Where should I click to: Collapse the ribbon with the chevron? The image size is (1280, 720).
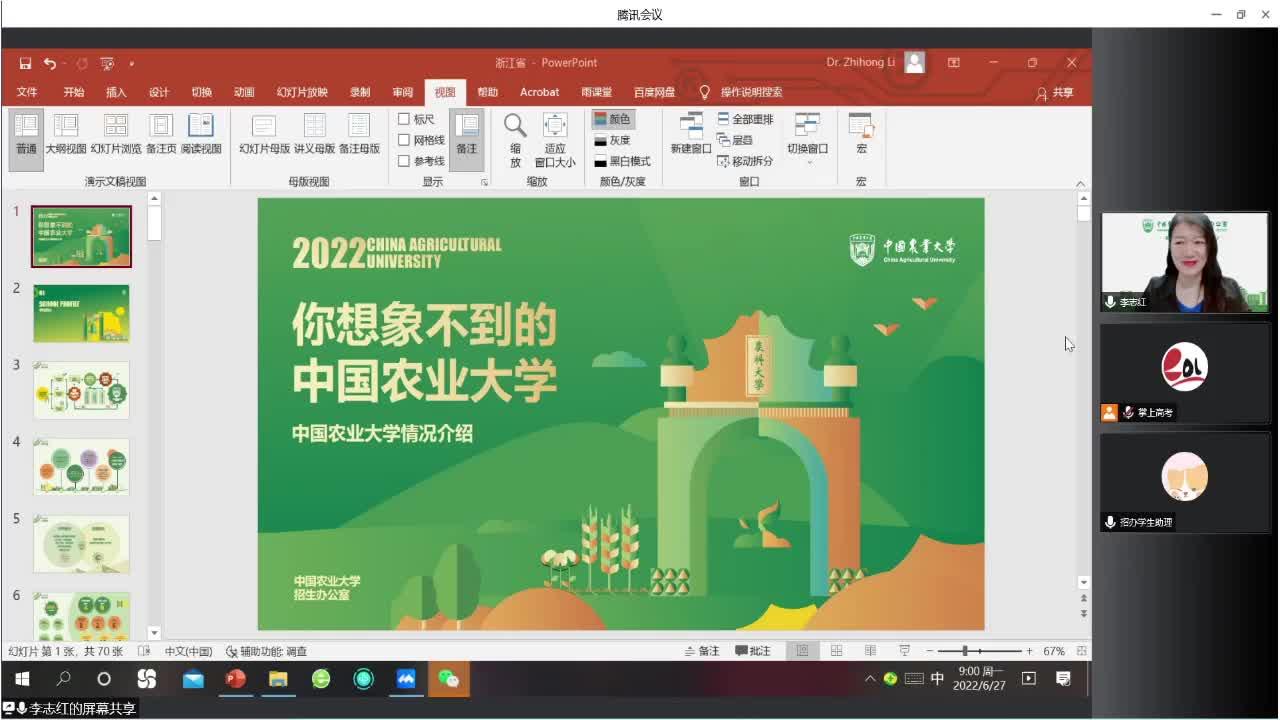click(1080, 183)
